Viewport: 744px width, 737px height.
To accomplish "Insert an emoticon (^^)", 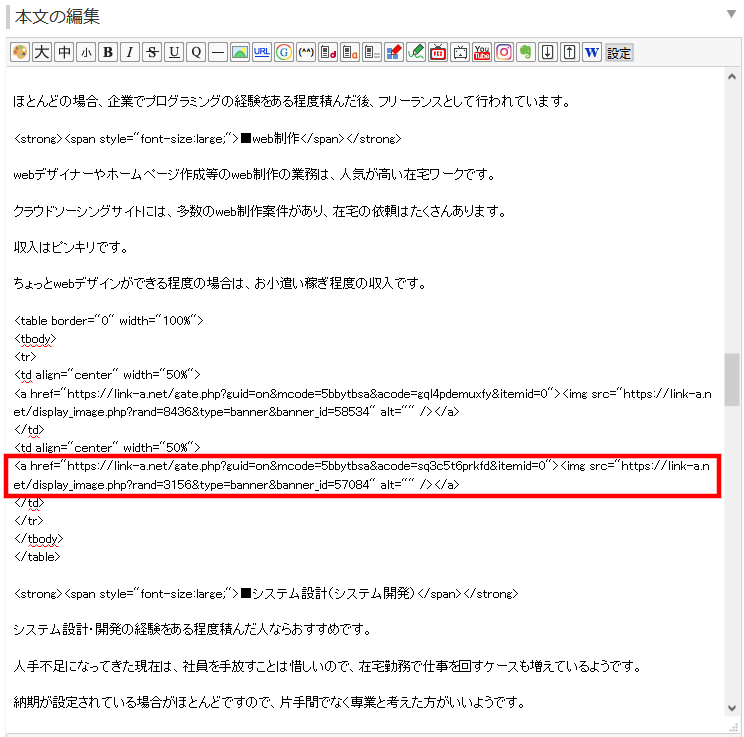I will coord(306,52).
